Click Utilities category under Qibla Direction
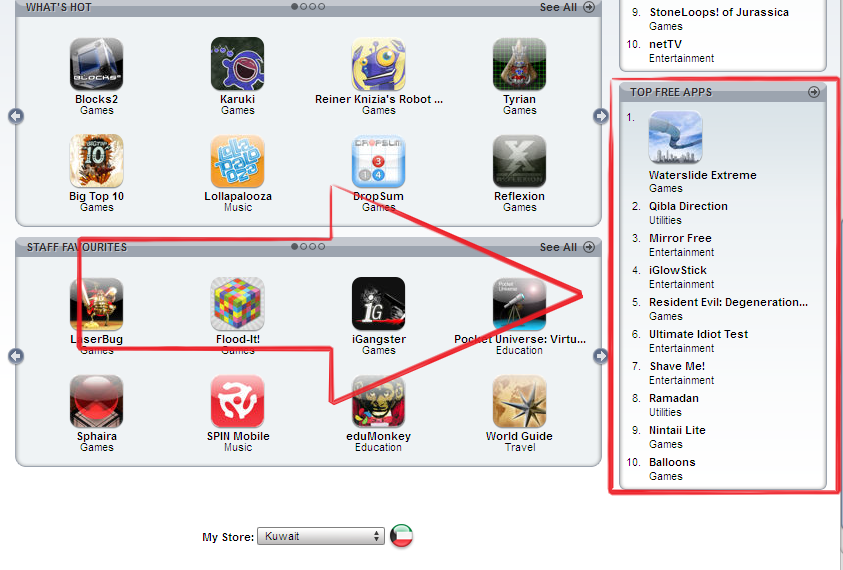The height and width of the screenshot is (570, 843). click(x=665, y=220)
